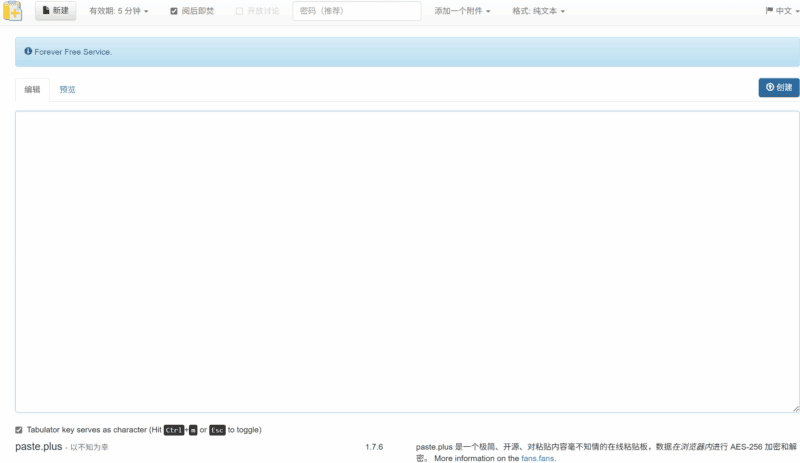Click the info icon in the notice banner
The height and width of the screenshot is (463, 800).
coord(28,51)
